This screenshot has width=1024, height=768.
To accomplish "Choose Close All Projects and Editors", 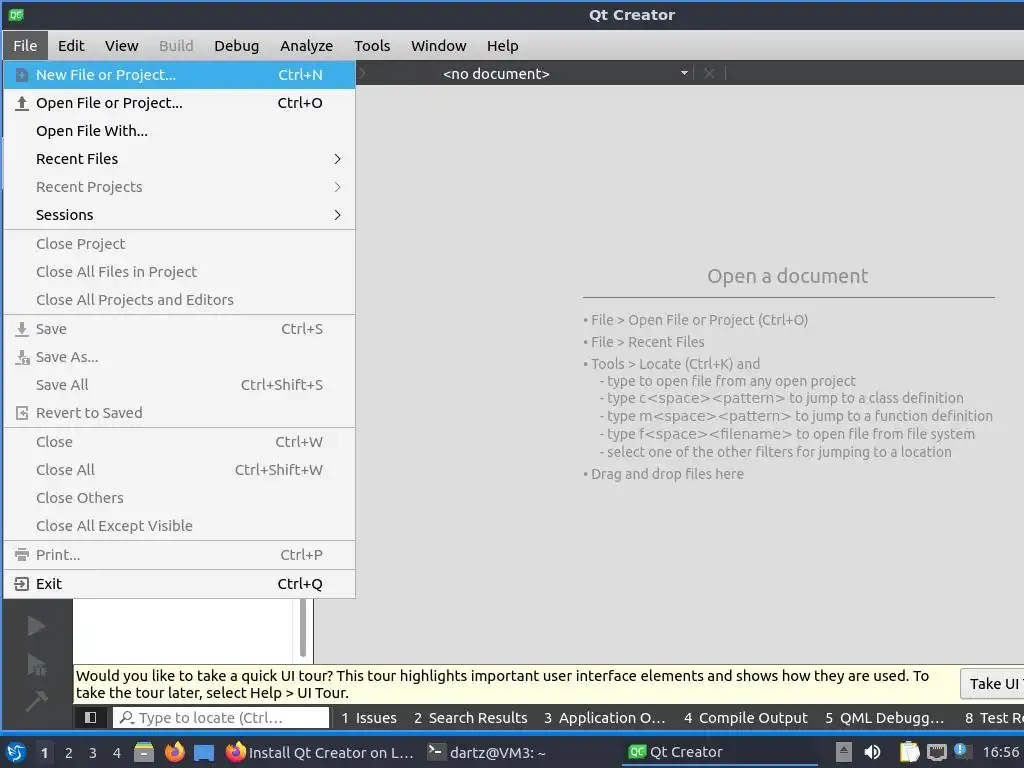I will pos(180,300).
